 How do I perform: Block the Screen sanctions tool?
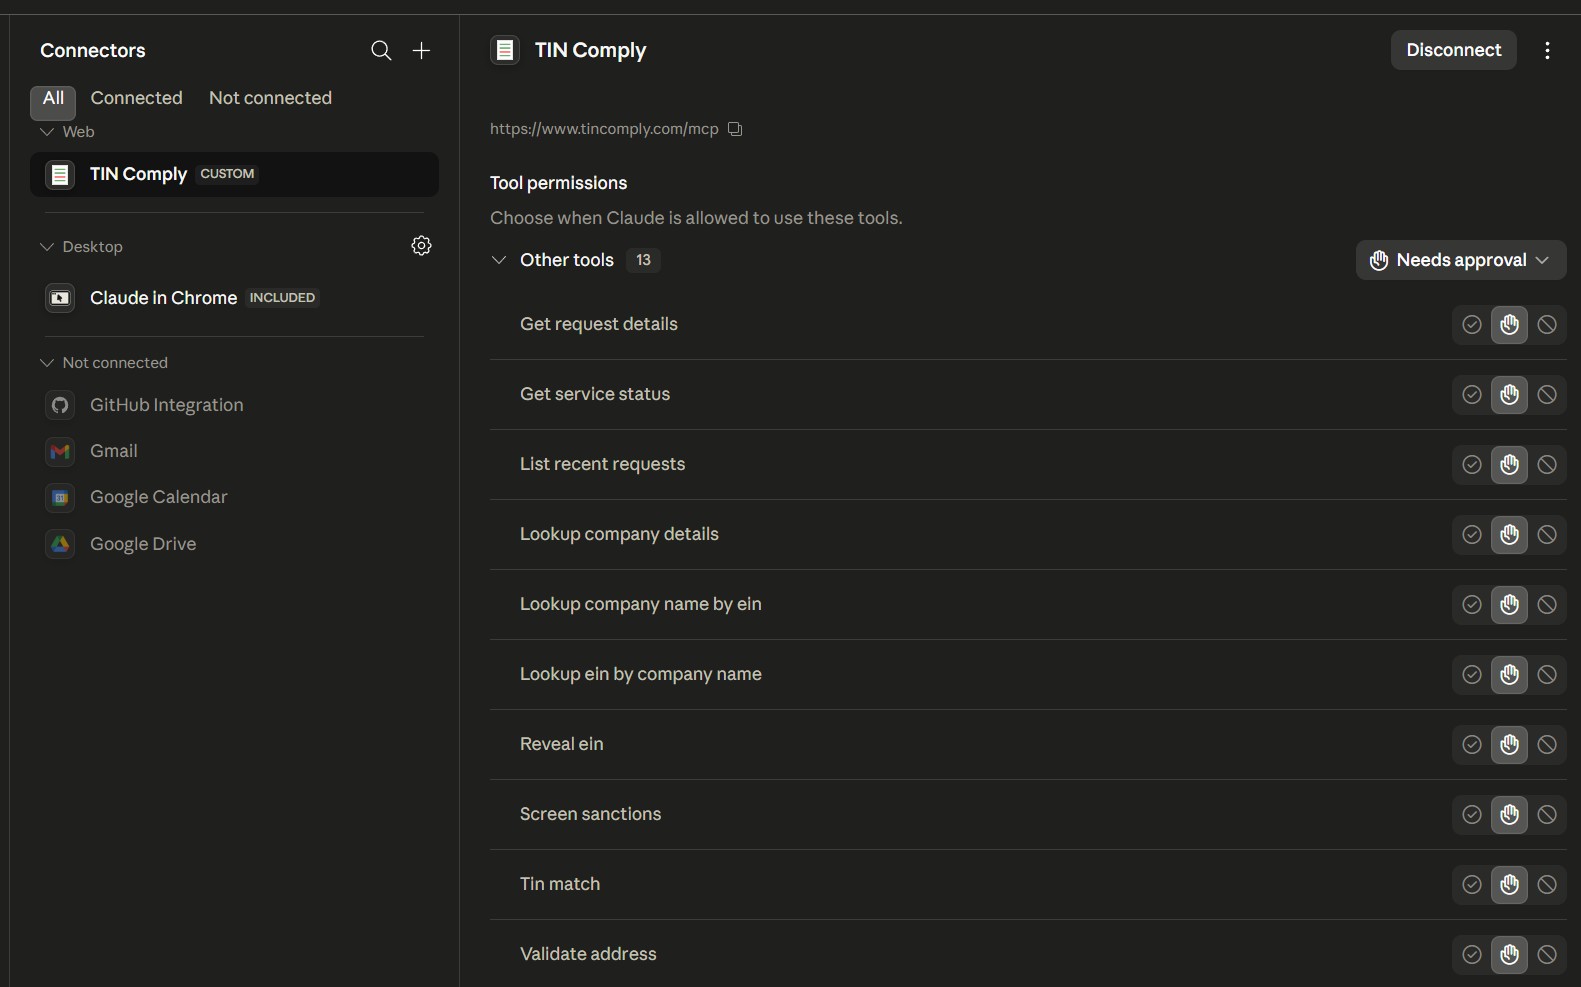[1547, 814]
